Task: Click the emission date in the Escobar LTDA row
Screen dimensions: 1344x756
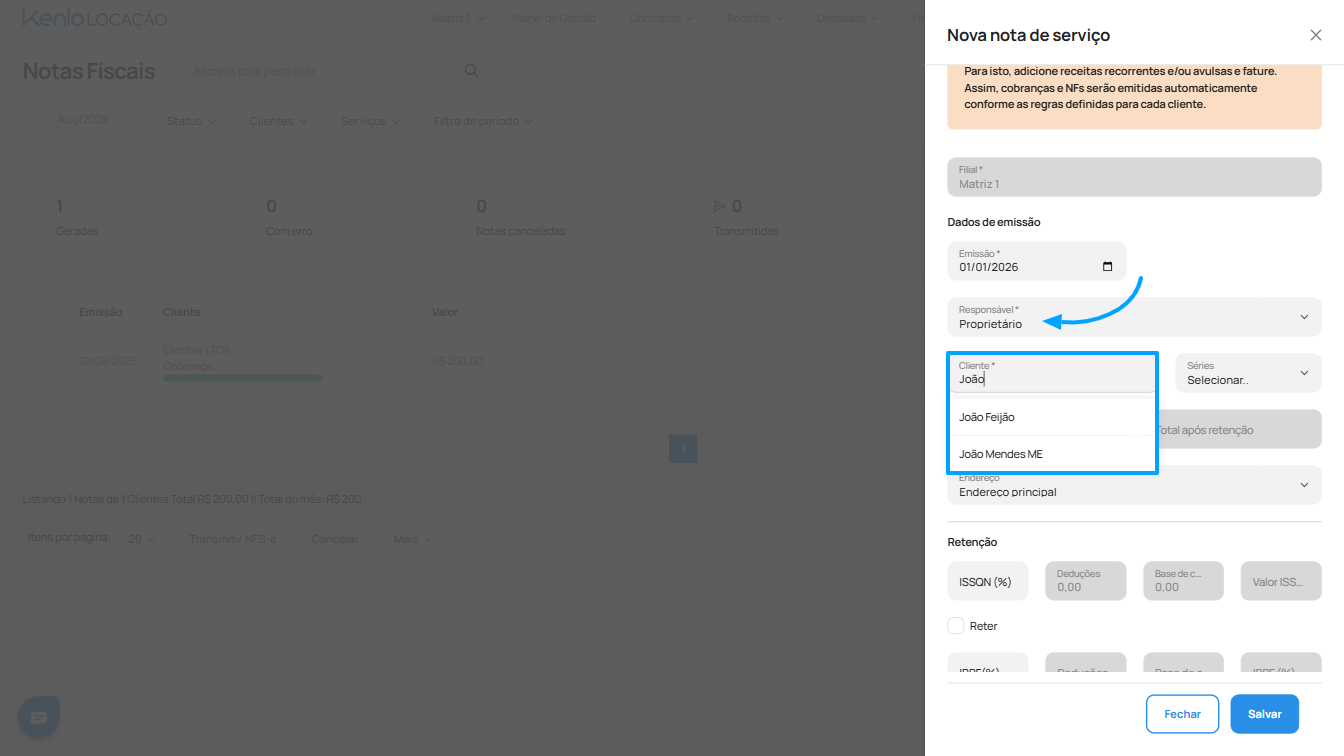Action: click(108, 361)
